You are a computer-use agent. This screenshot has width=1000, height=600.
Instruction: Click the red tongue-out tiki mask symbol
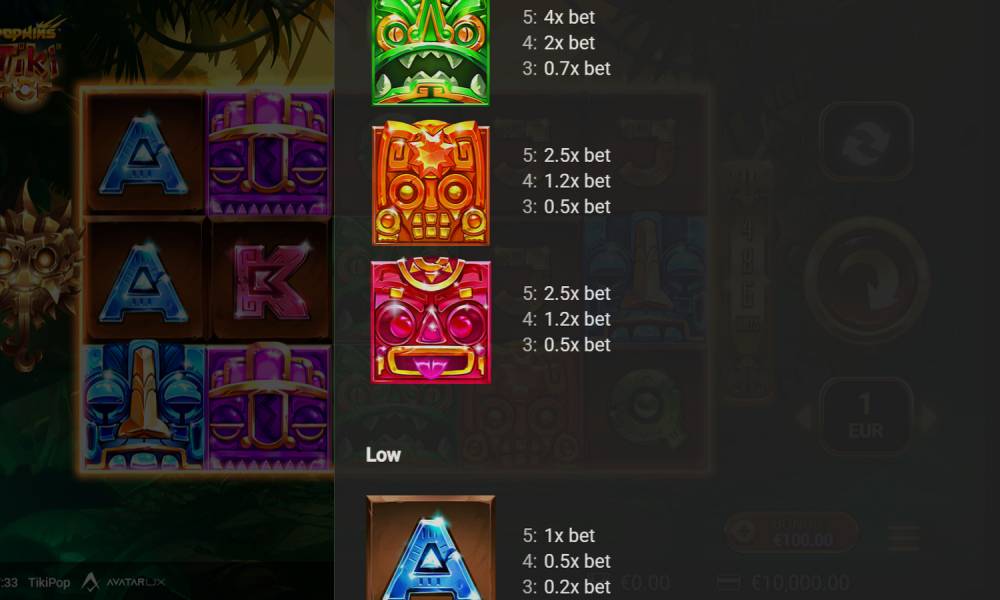(431, 320)
